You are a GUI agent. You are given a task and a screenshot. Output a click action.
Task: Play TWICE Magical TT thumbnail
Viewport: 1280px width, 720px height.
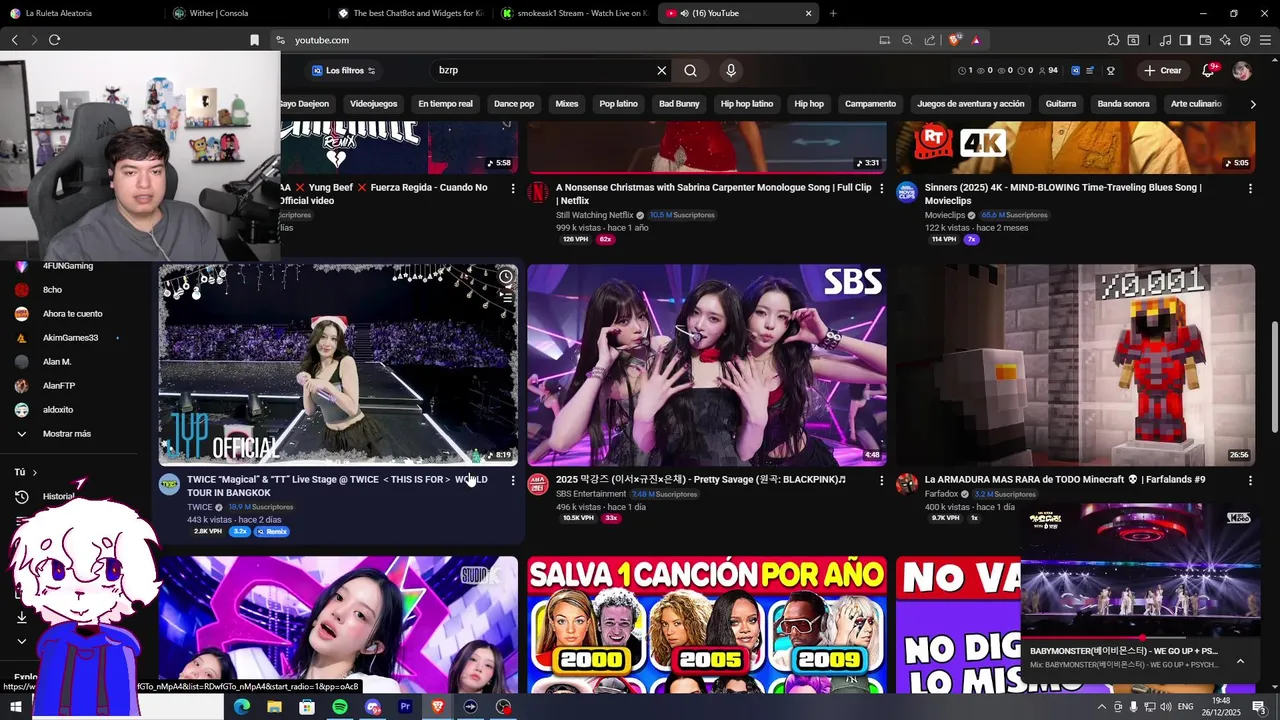[338, 365]
